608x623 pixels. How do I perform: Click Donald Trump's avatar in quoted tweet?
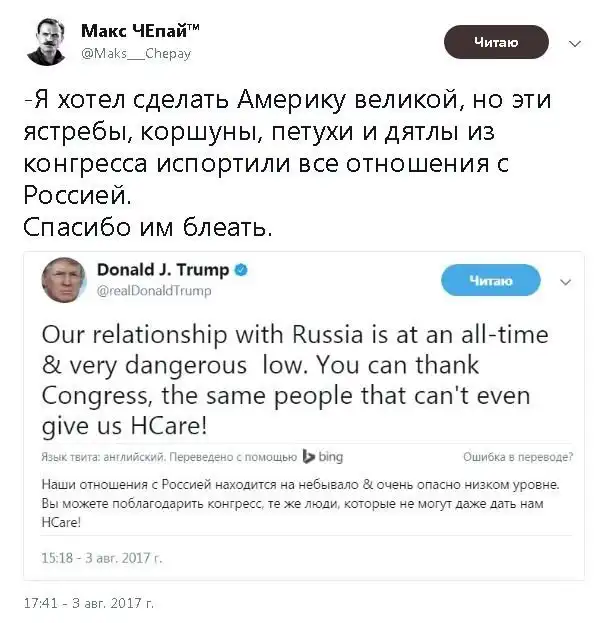(64, 280)
